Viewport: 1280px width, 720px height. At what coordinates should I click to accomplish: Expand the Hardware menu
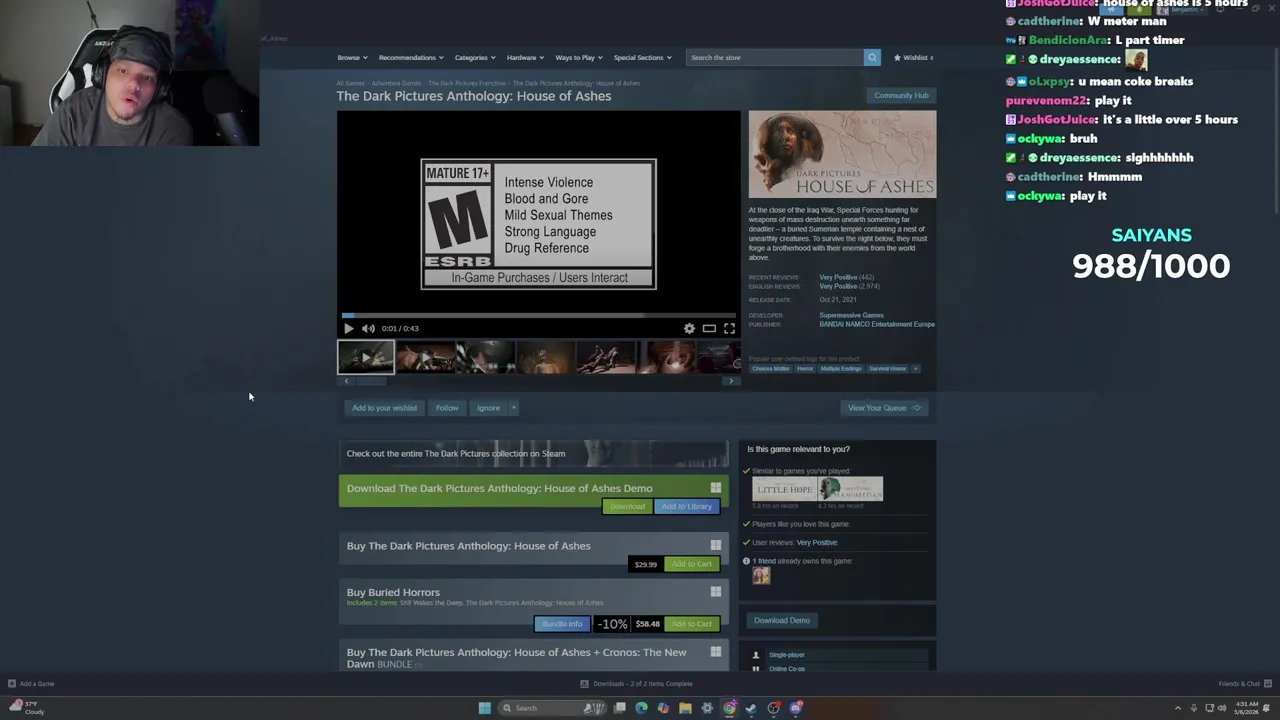[525, 57]
